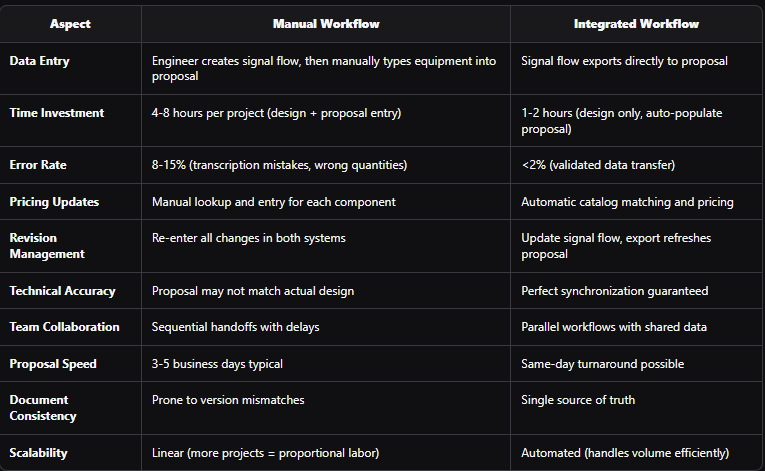Click 'Automatic catalog matching and pricing' cell

(x=627, y=202)
